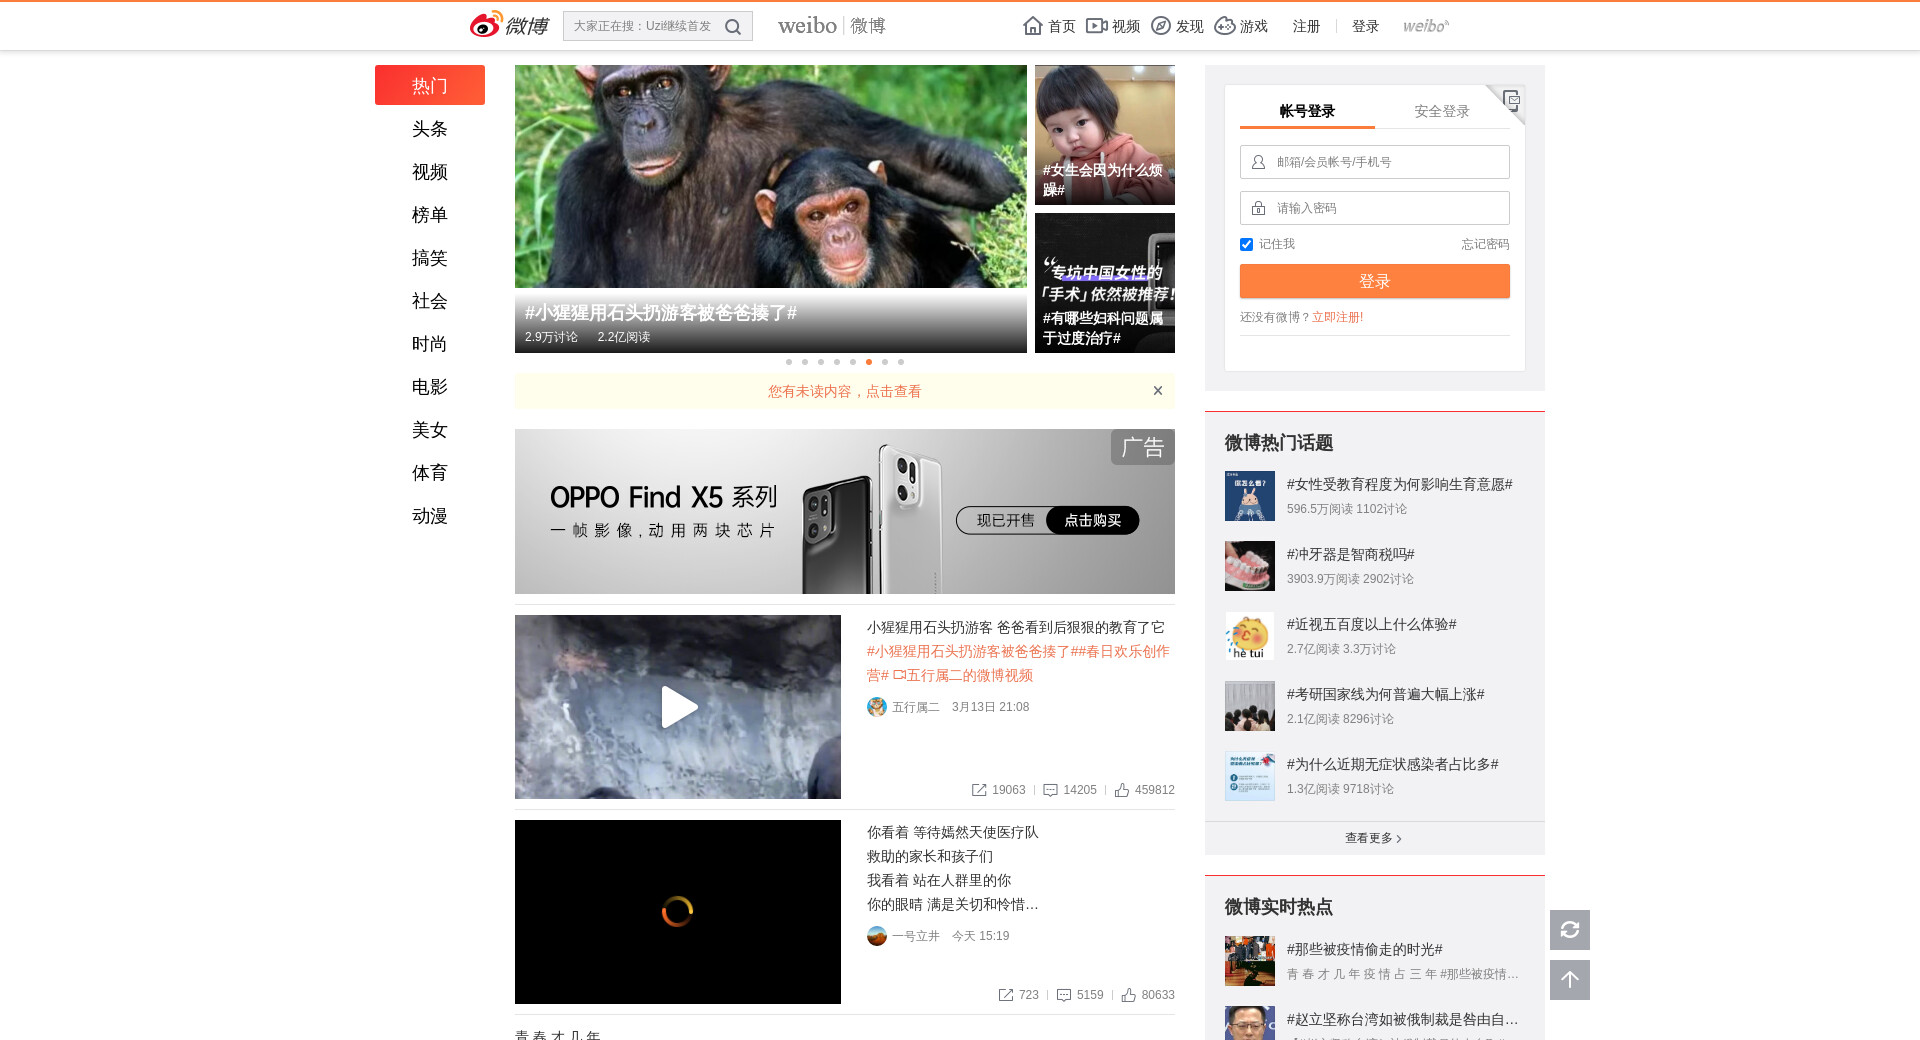Screen dimensions: 1920x1040
Task: Open the 首页 home icon
Action: tap(1033, 26)
